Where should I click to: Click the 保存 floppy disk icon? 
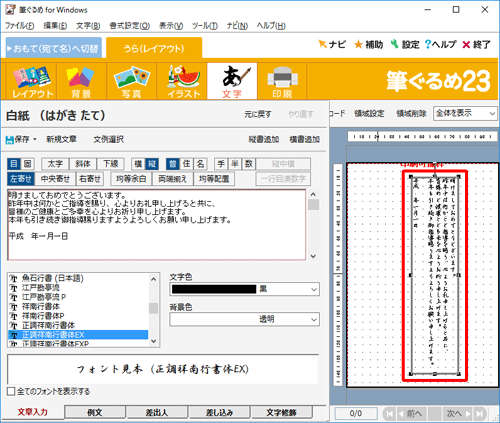[x=10, y=139]
